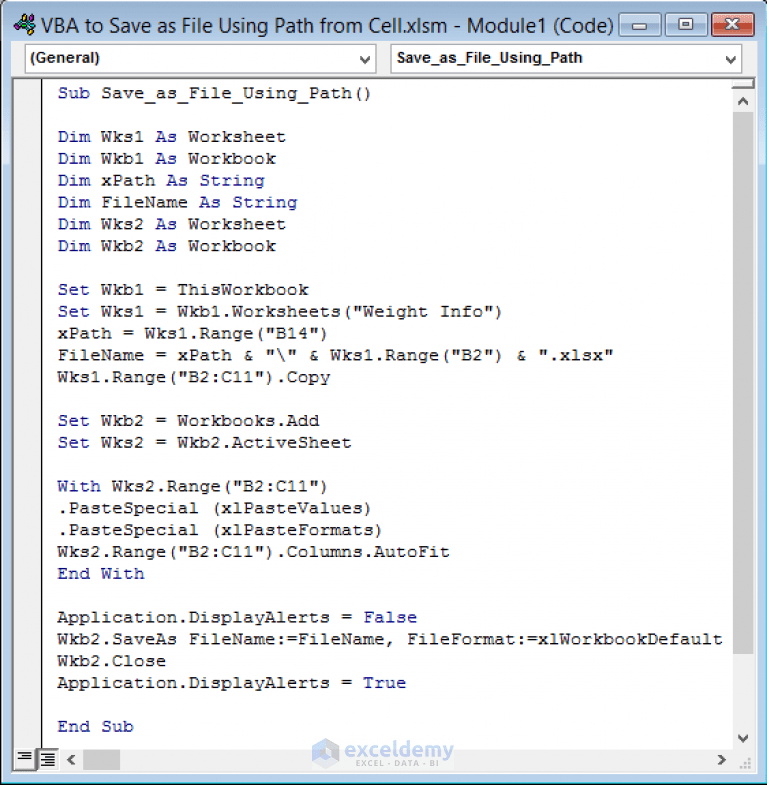This screenshot has width=767, height=785.
Task: Click line 'Dim Wkb1 As Workbook'
Action: (166, 159)
